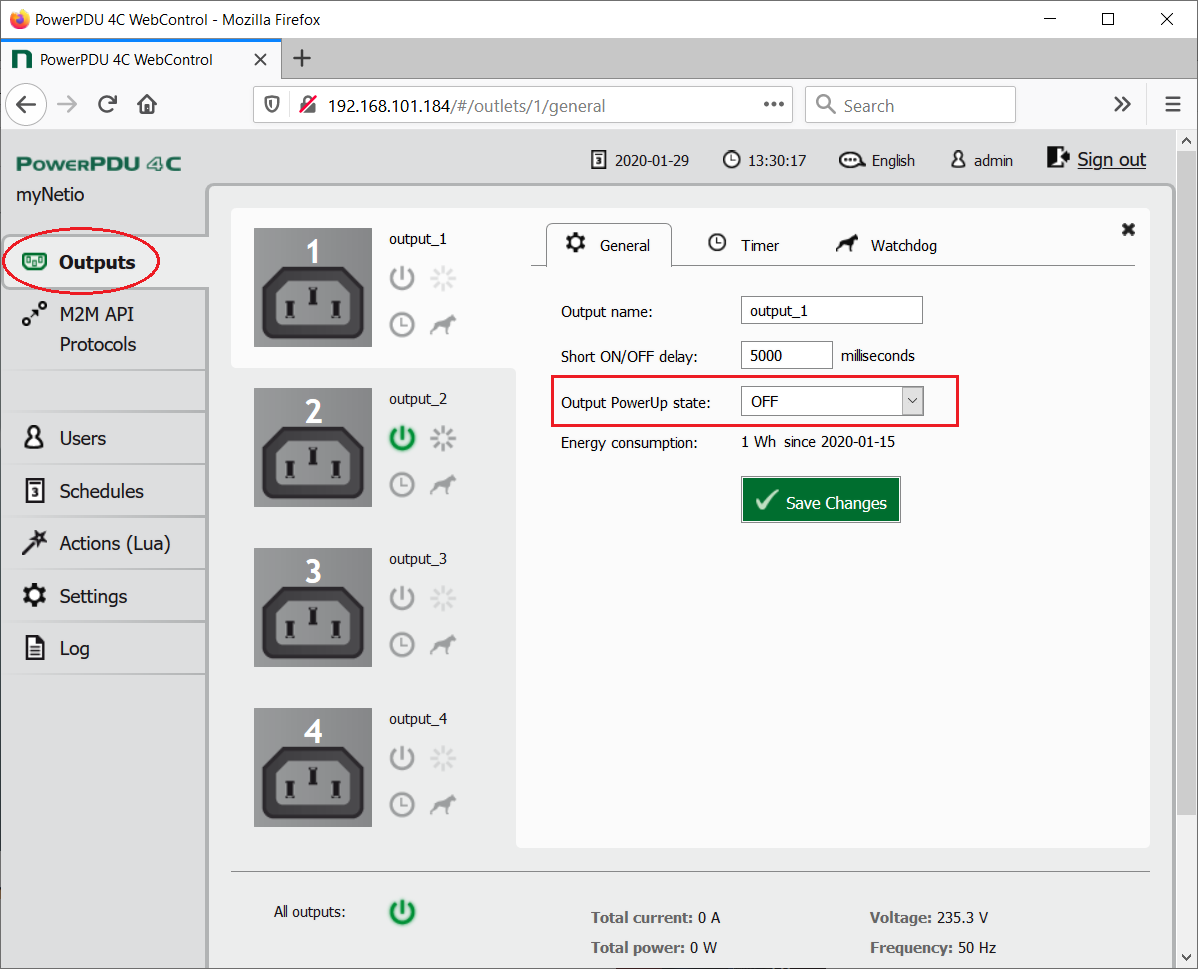Click the output_3 name label
This screenshot has width=1198, height=969.
tap(418, 559)
